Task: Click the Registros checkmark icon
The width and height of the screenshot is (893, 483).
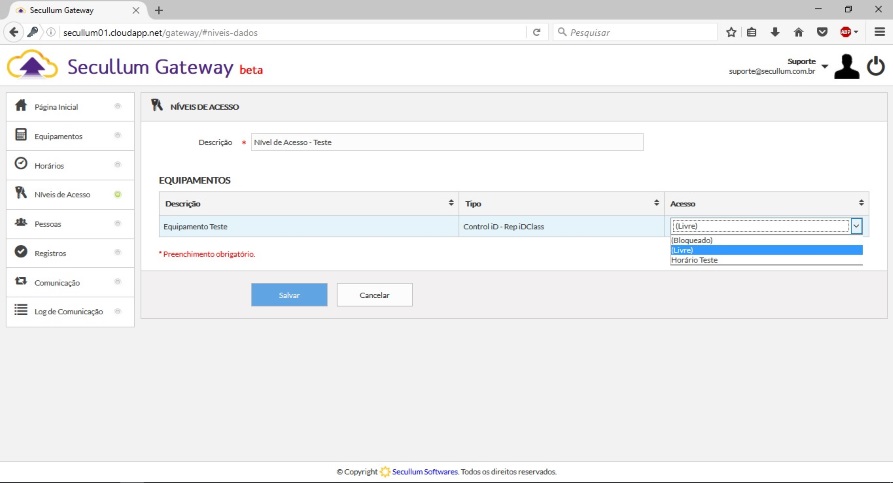Action: 20,253
